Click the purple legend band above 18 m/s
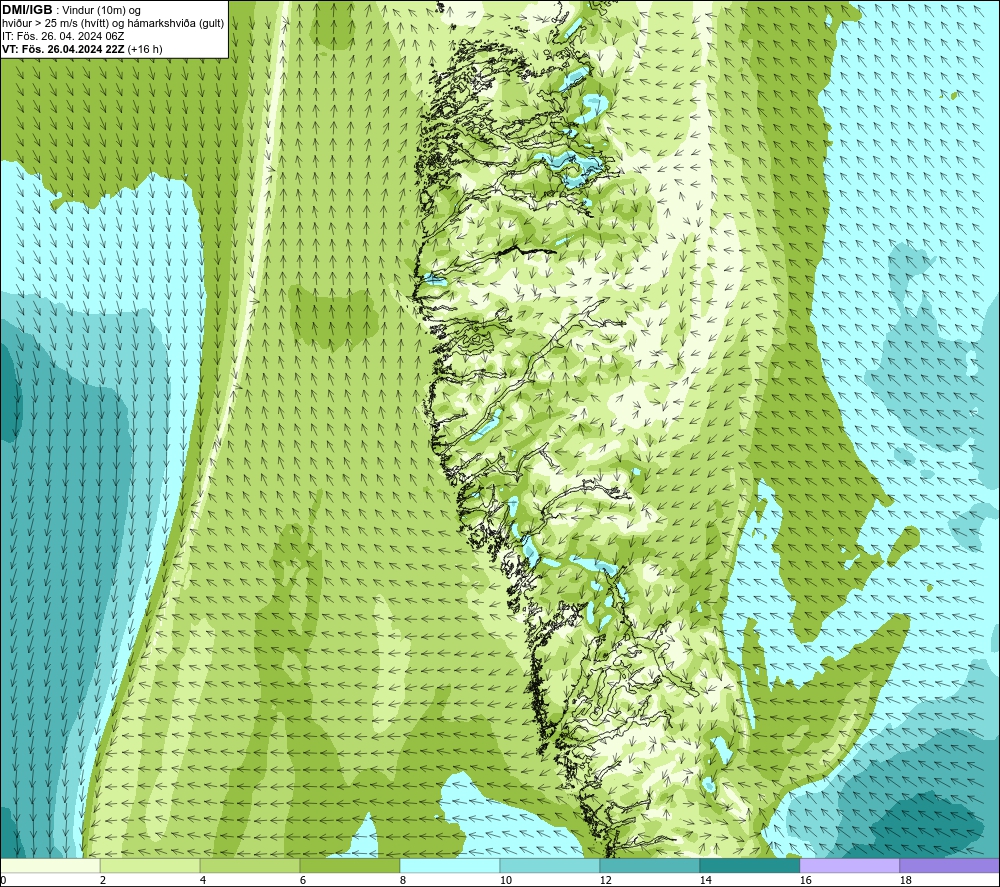Screen dimensions: 1000x887 pyautogui.click(x=950, y=865)
